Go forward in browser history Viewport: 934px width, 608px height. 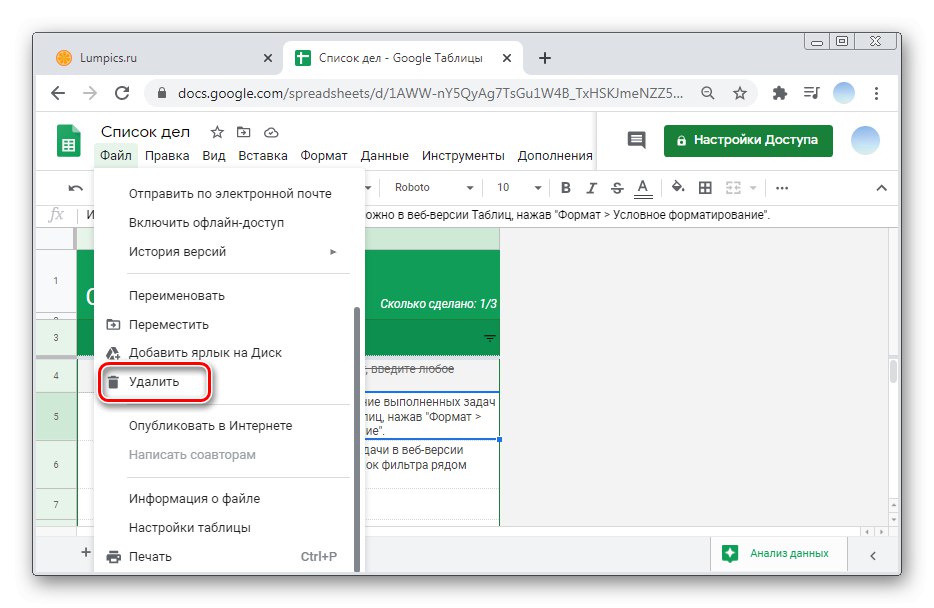coord(90,93)
